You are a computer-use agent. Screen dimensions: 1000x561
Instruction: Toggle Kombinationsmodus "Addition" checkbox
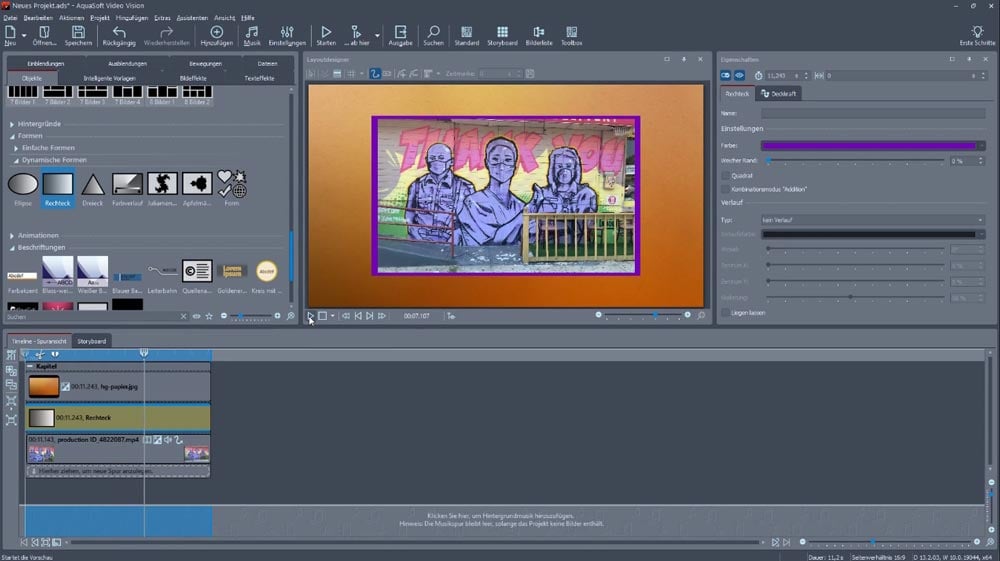click(x=726, y=189)
